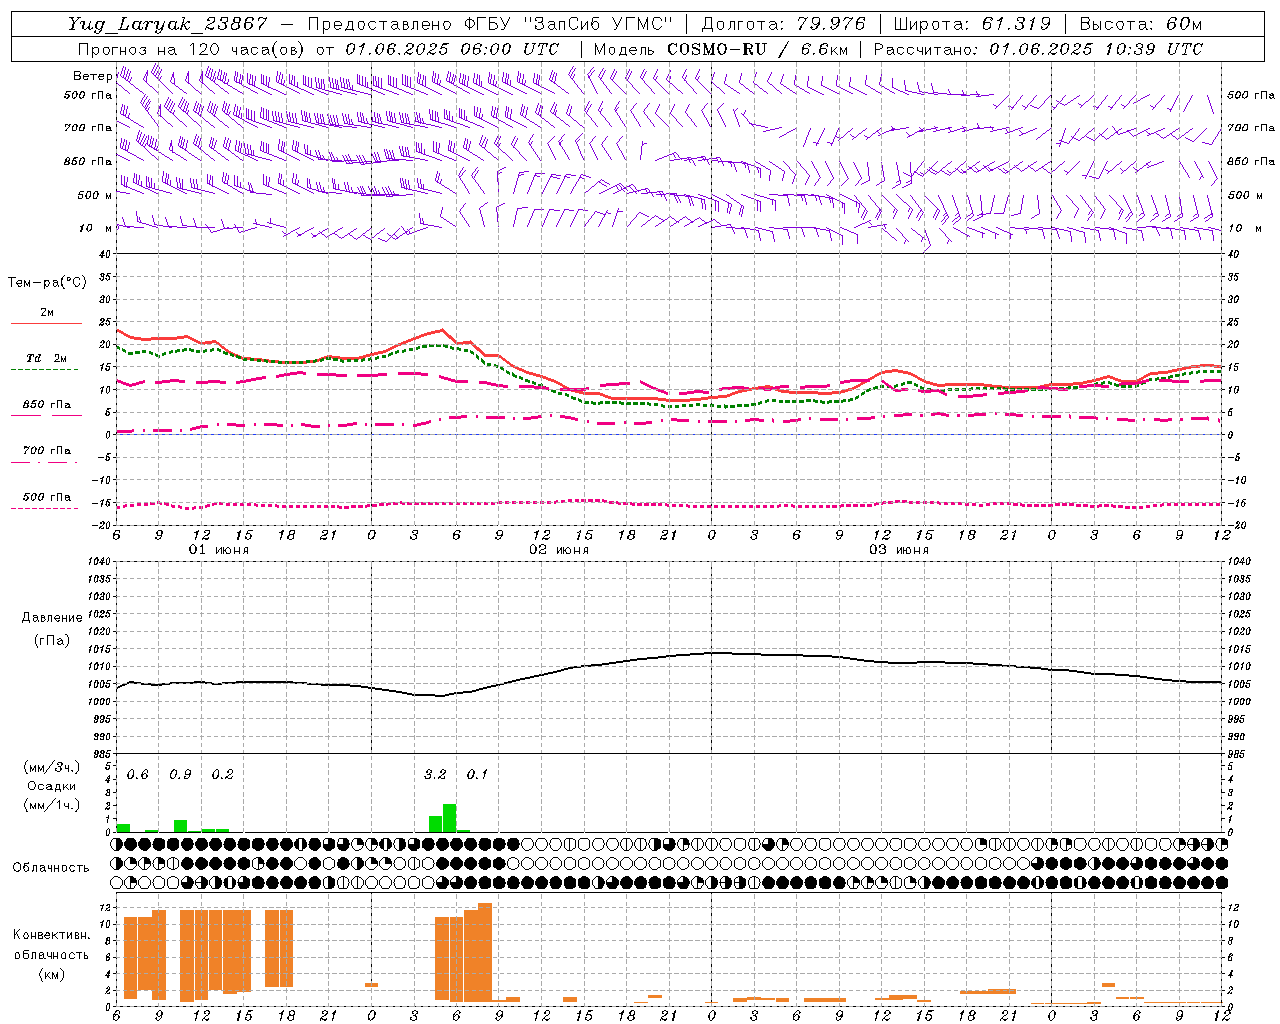Click the dash-dot 700 гПа temperature legend line
1280x1024 pixels.
pos(44,462)
